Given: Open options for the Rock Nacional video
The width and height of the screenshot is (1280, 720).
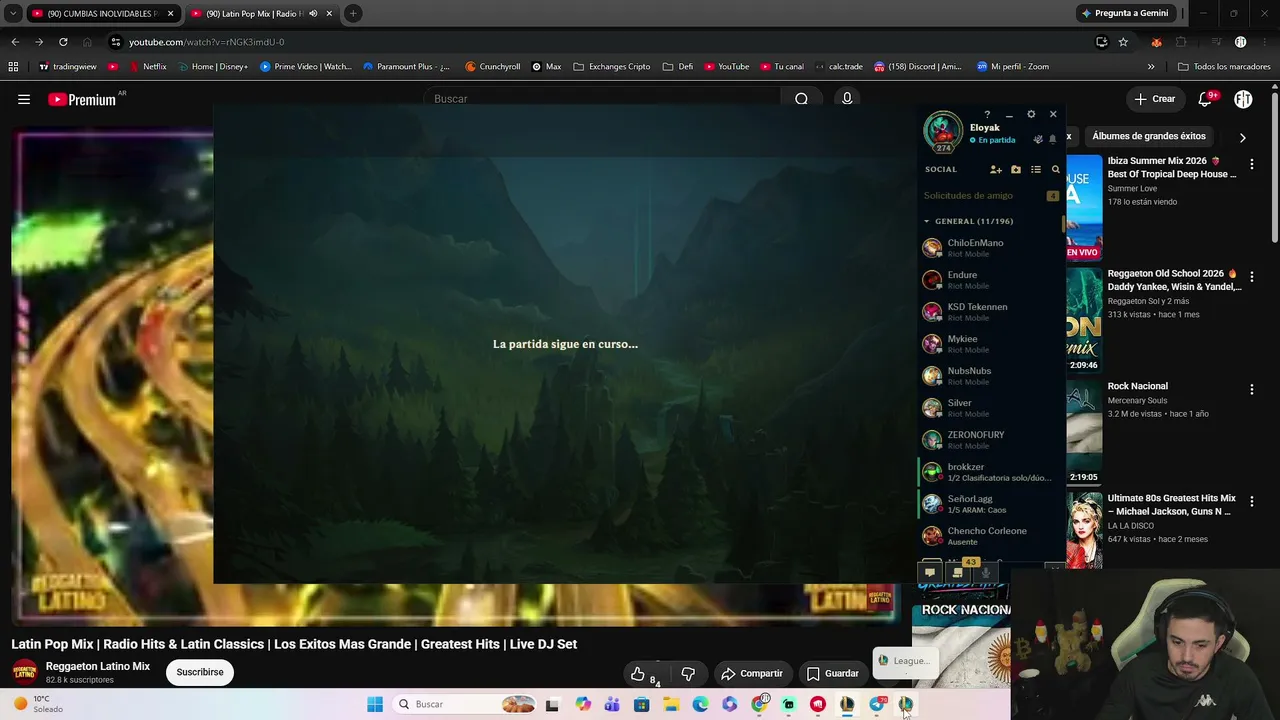Looking at the screenshot, I should [1252, 390].
